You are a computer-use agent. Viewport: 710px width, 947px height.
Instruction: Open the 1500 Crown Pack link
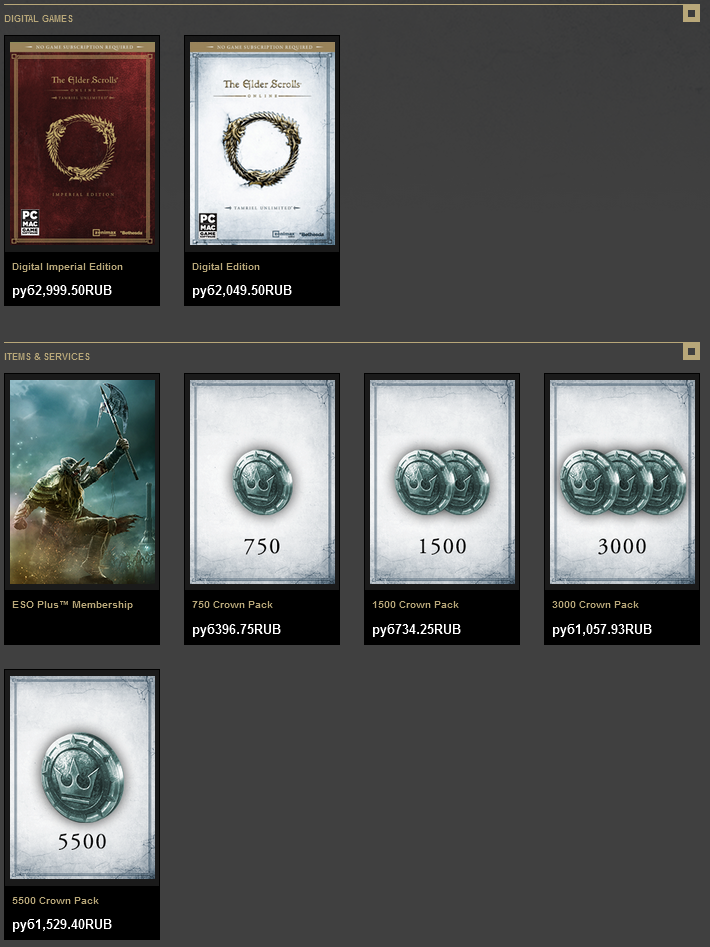tap(415, 605)
